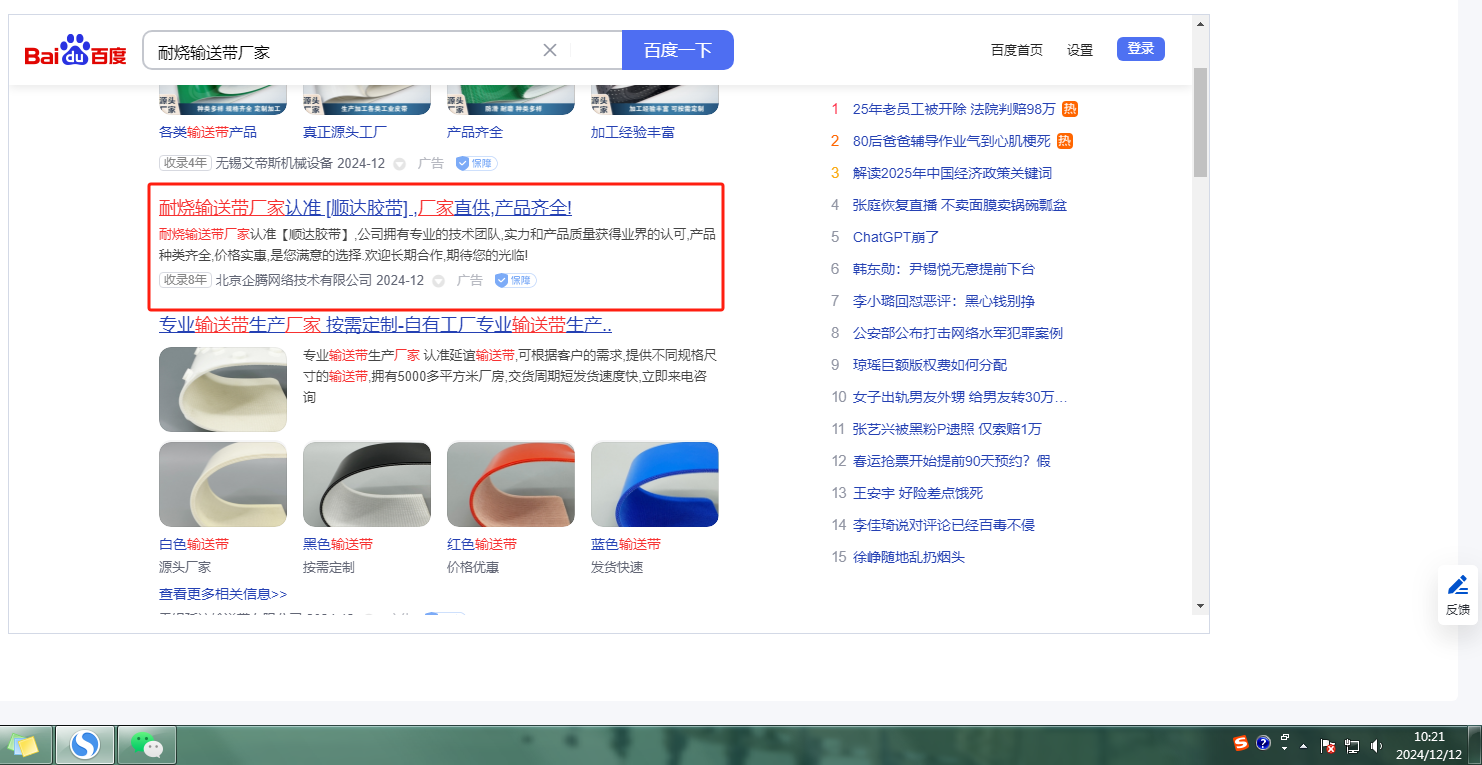Open the sticky notes icon on the taskbar
The image size is (1482, 765).
click(x=24, y=745)
